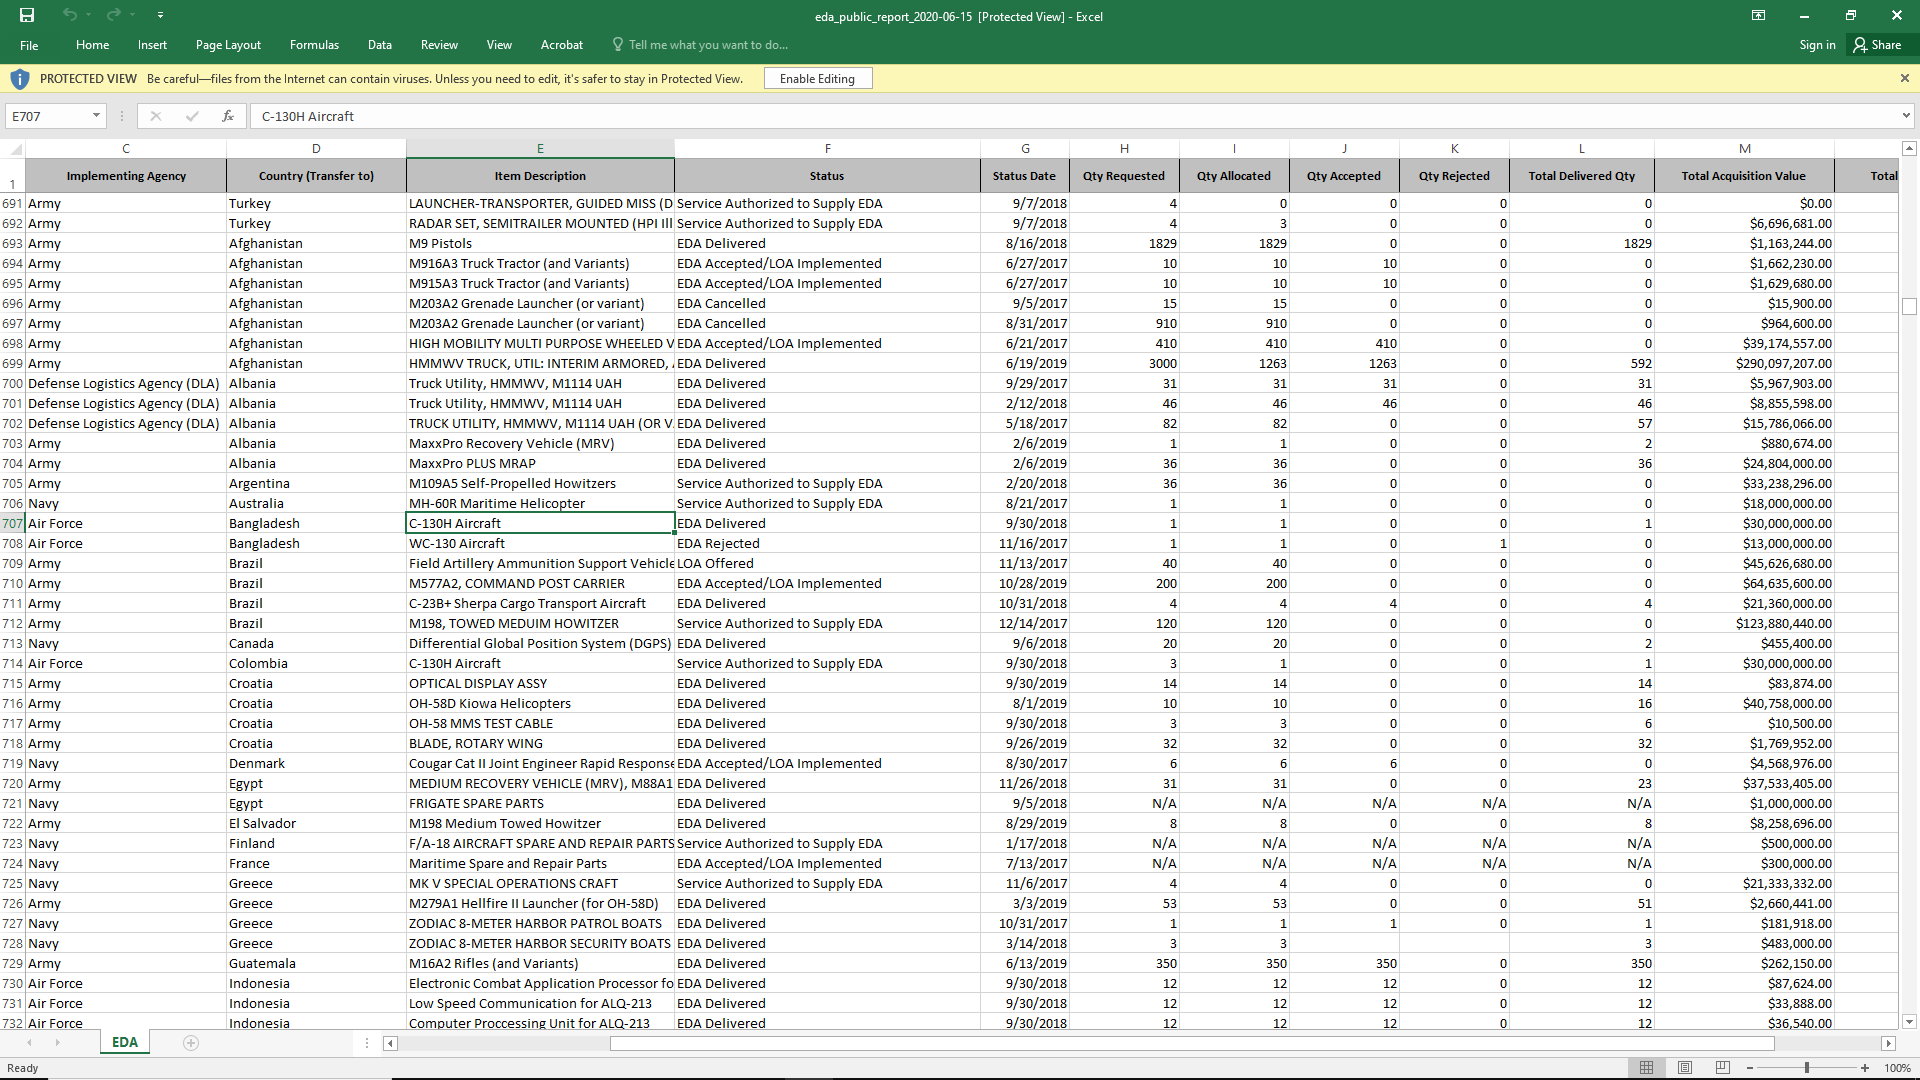The width and height of the screenshot is (1920, 1080).
Task: Click the Select All corner triangle
Action: coord(15,149)
